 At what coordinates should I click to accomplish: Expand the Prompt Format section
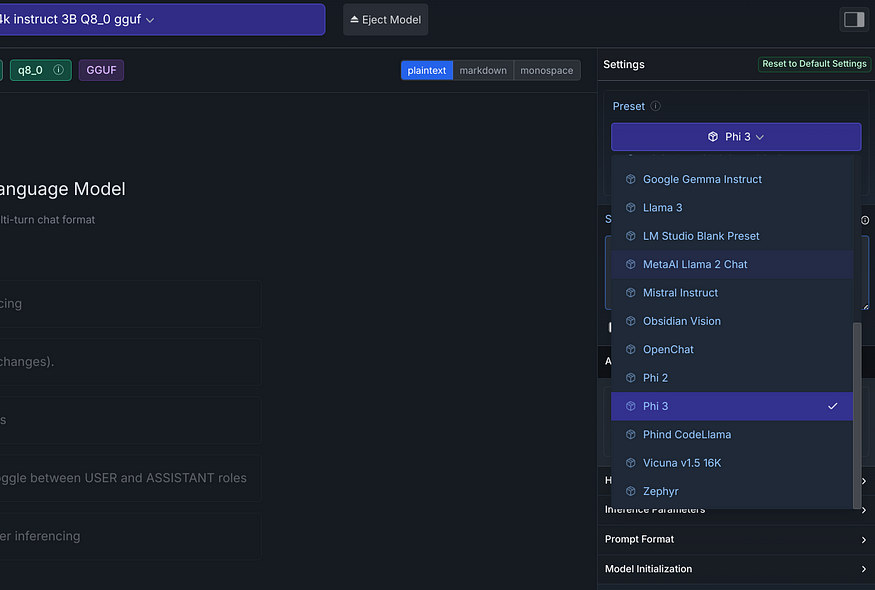(x=736, y=540)
